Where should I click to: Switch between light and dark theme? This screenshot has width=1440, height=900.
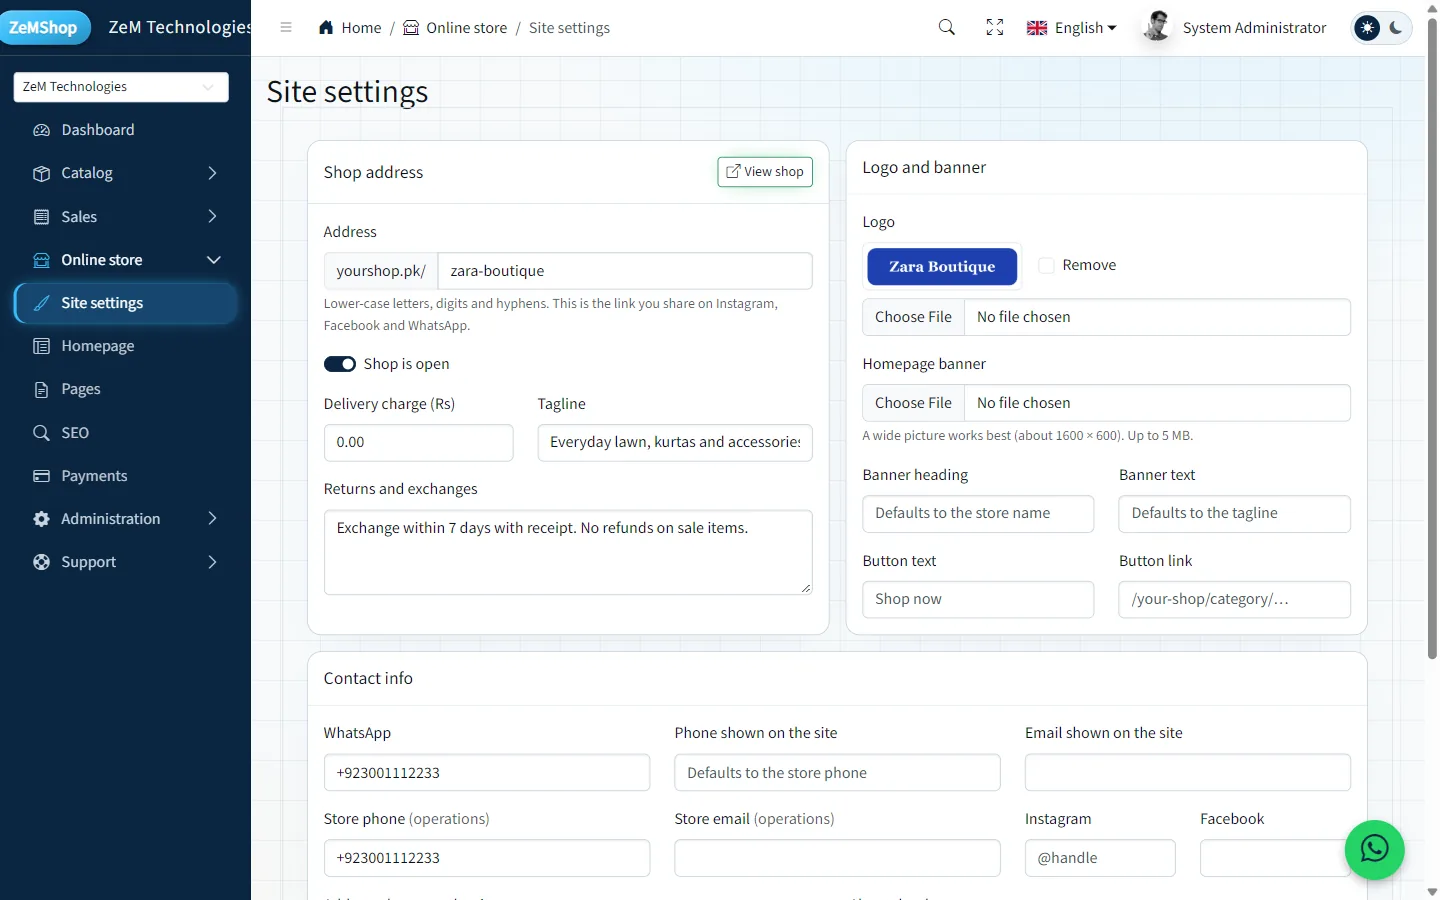tap(1382, 28)
